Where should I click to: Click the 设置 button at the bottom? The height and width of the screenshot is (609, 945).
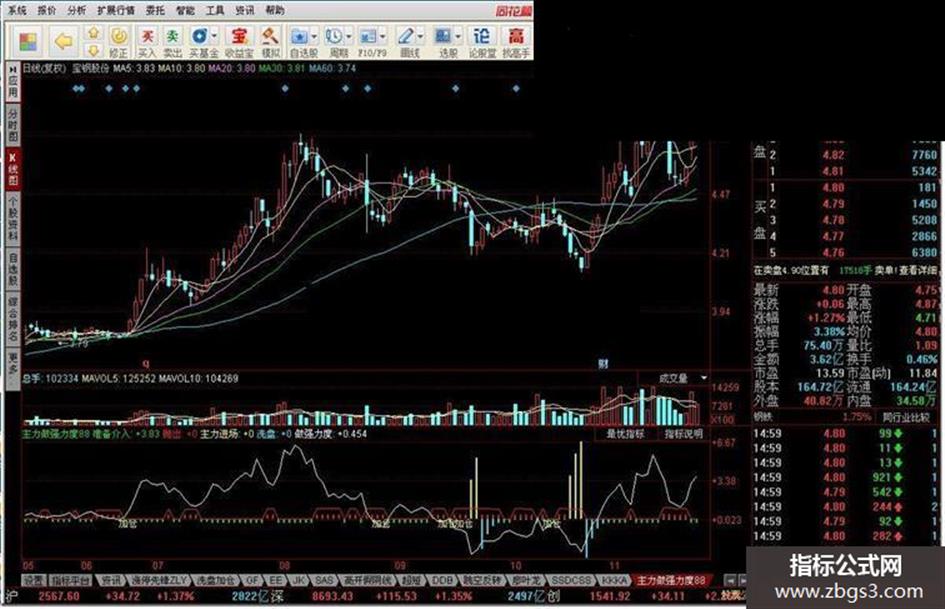33,580
